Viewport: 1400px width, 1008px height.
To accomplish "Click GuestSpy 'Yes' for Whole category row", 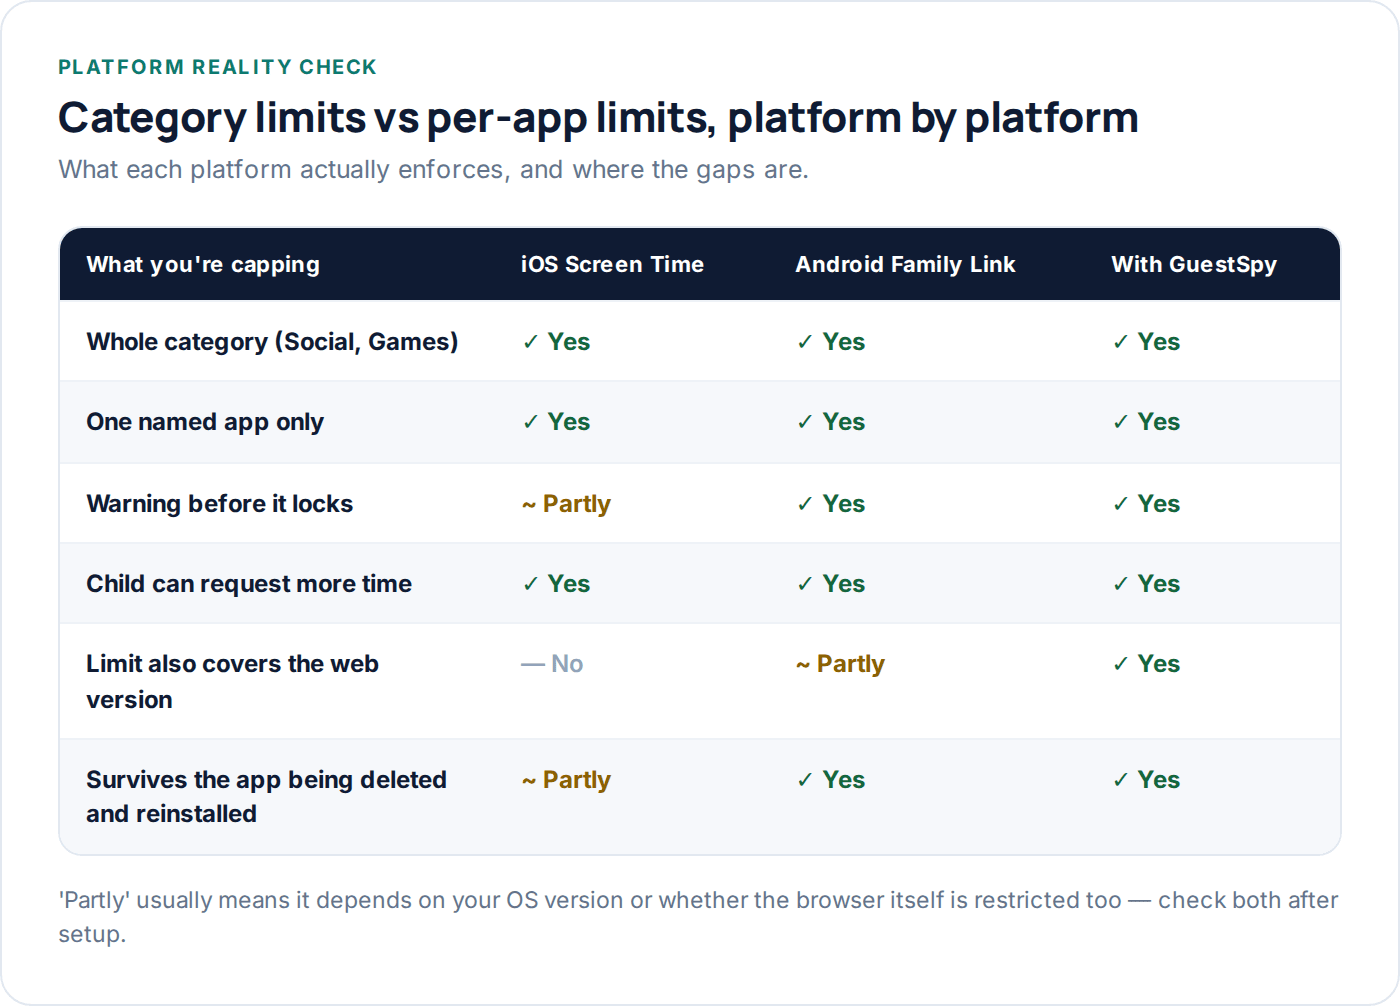I will tap(1146, 342).
